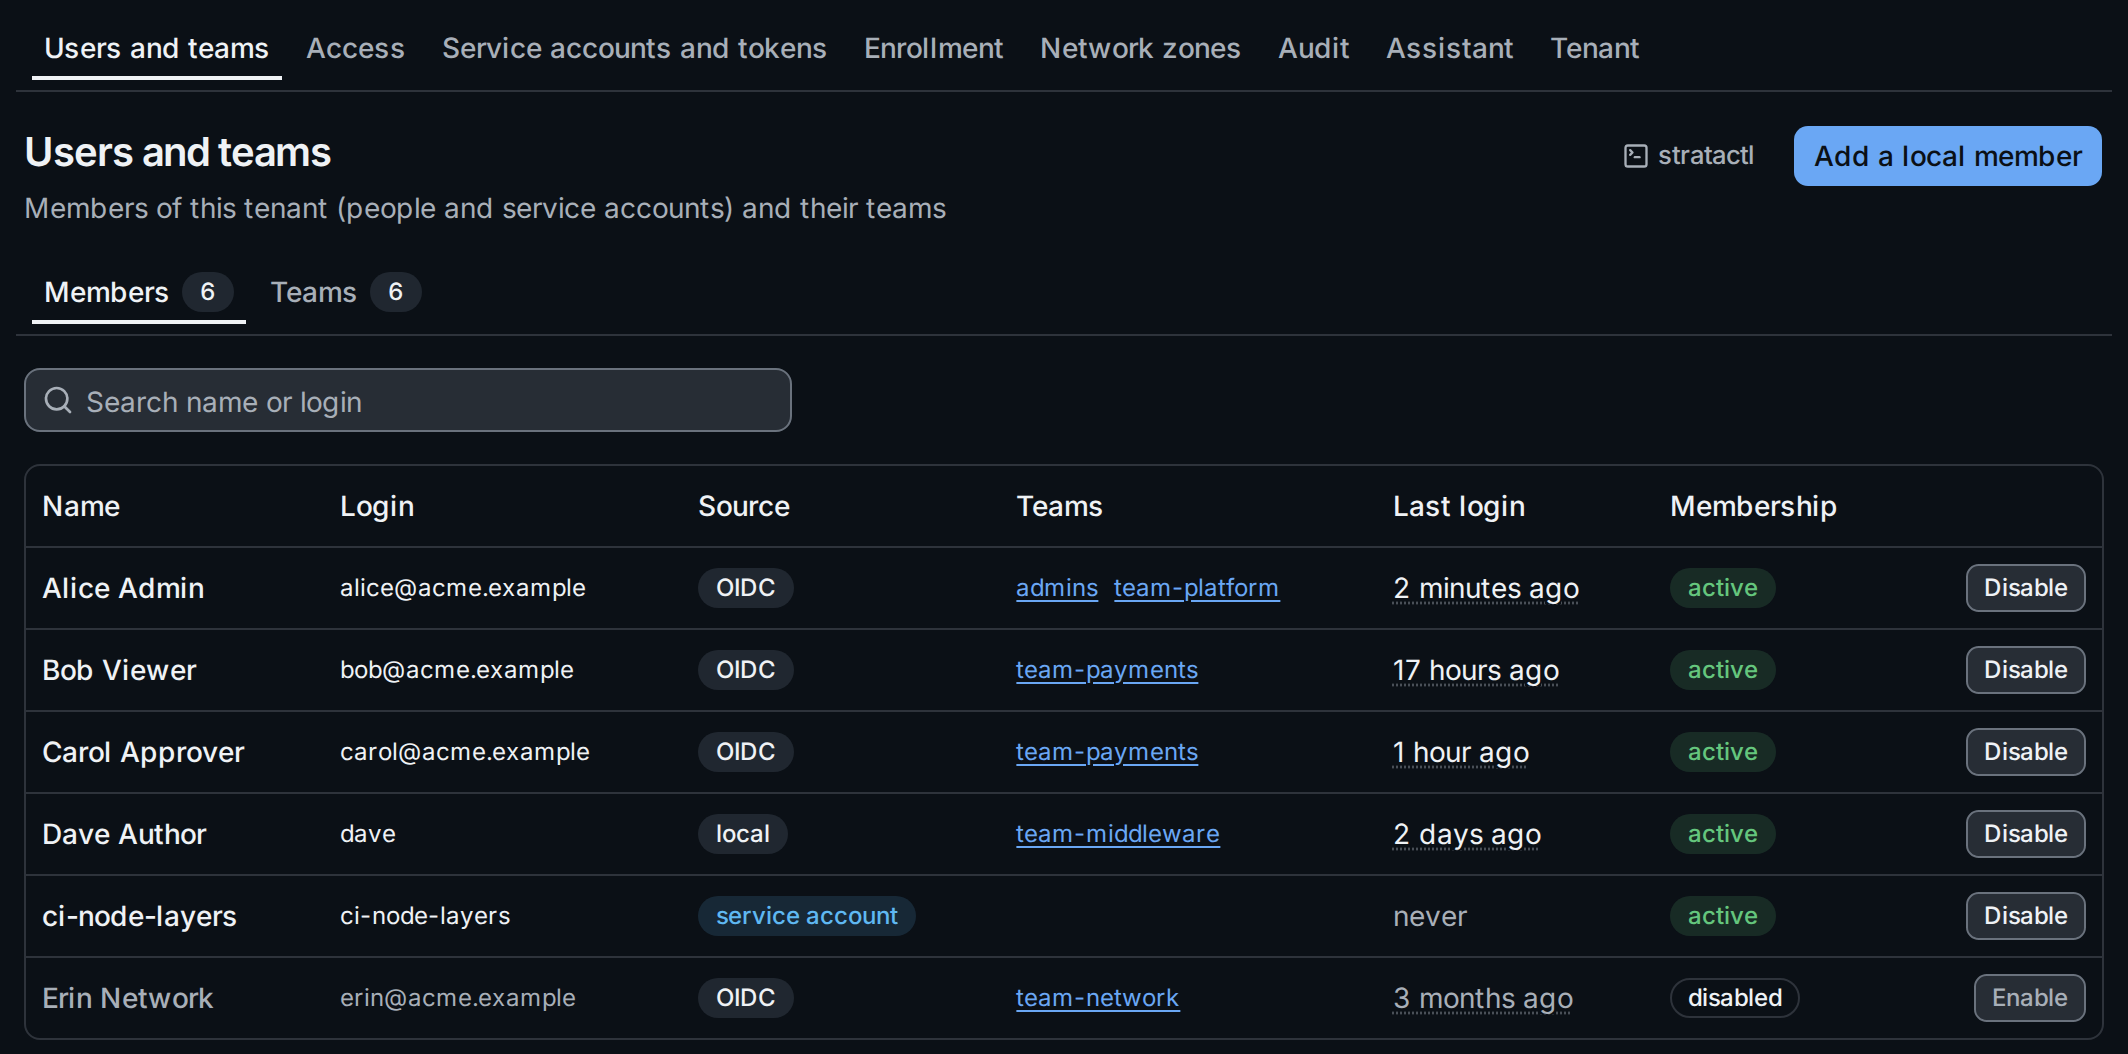Click alice@acme.example login

(x=463, y=588)
